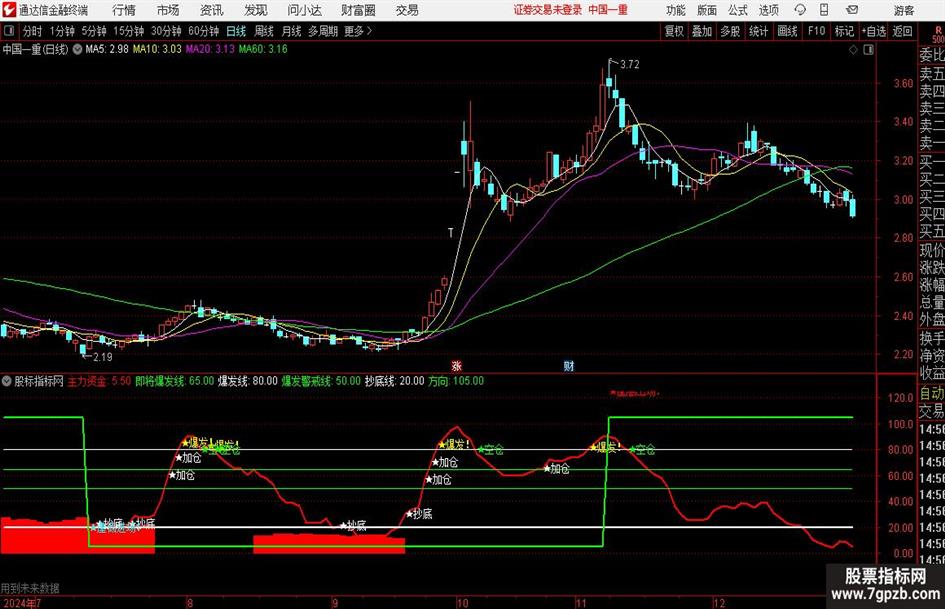Click the MA20: 3.13 label
945x609 pixels.
pyautogui.click(x=210, y=49)
